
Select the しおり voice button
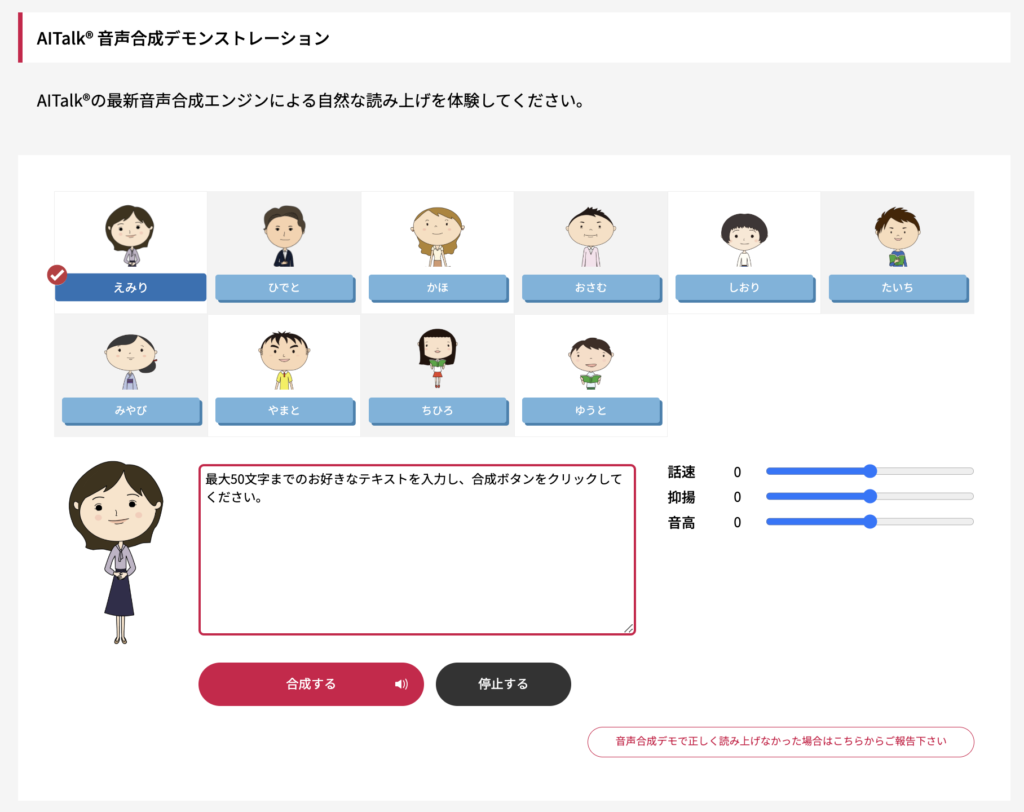(744, 287)
